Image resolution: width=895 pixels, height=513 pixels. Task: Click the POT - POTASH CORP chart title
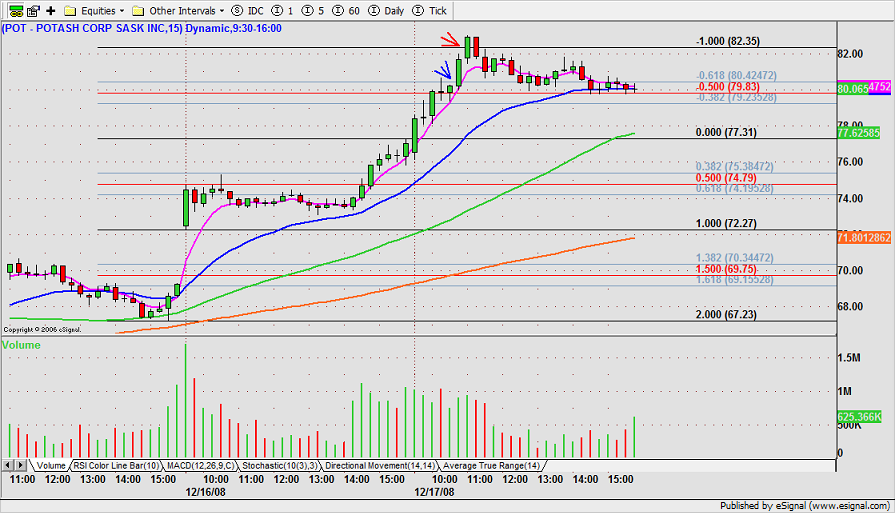click(142, 28)
